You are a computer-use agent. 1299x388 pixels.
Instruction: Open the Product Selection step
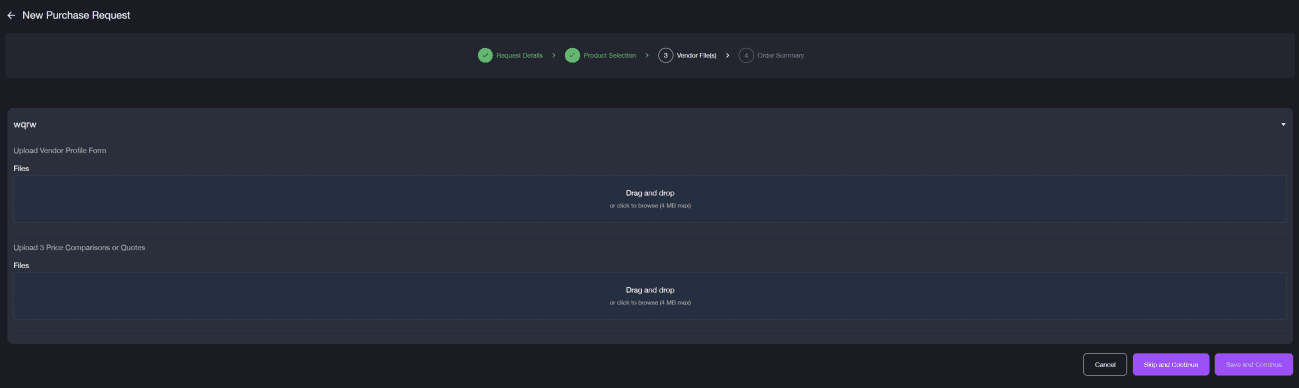609,55
